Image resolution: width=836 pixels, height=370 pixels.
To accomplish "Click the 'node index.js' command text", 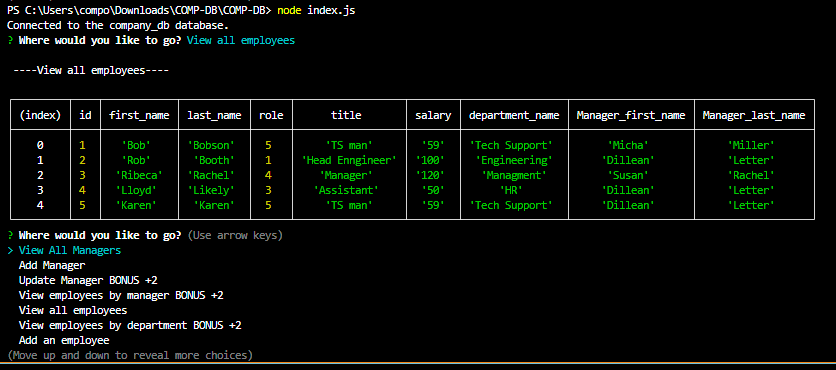I will 316,10.
